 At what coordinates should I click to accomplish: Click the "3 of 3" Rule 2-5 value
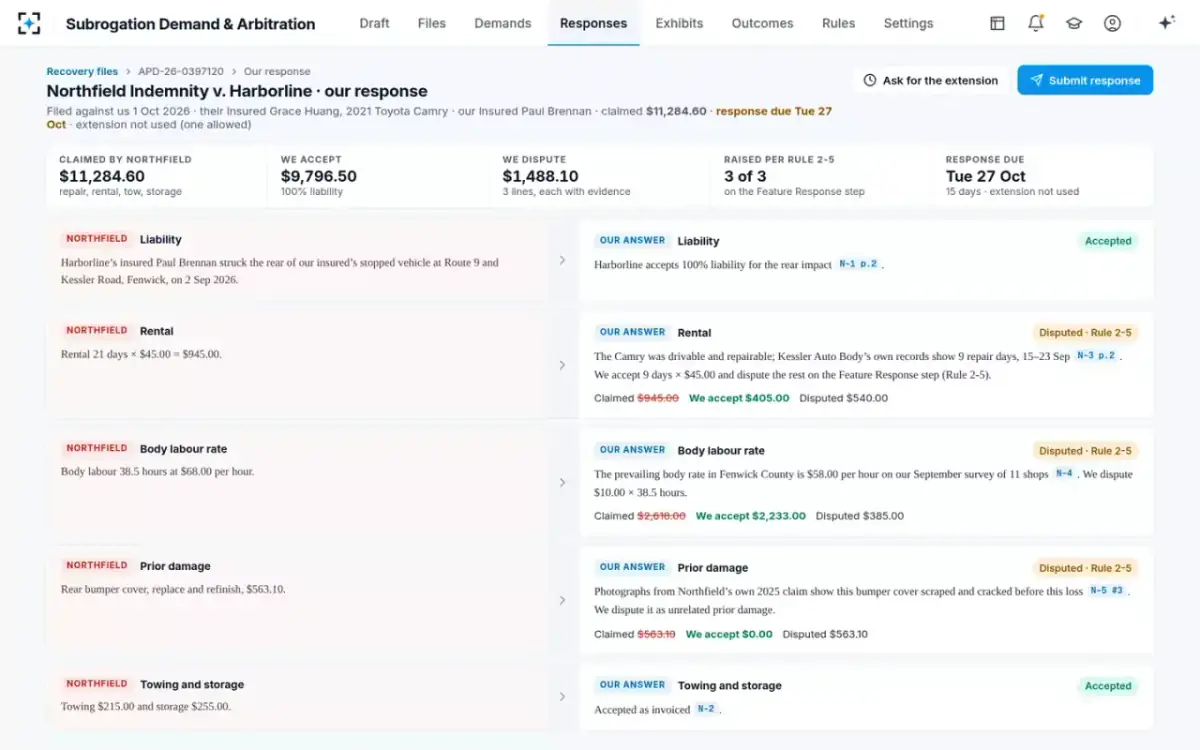tap(745, 176)
